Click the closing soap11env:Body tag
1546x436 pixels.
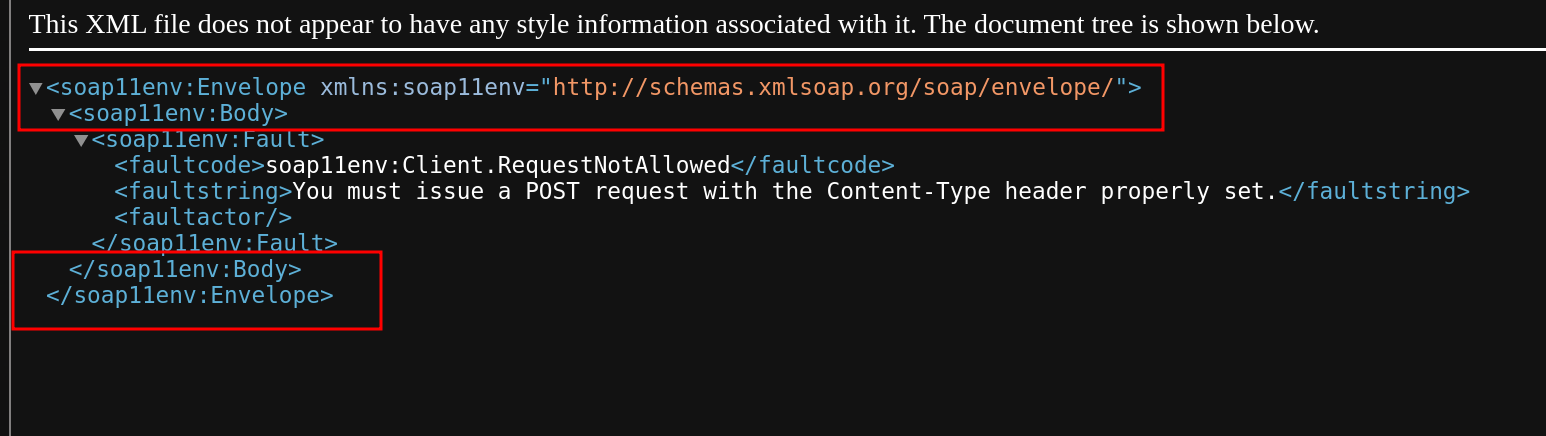tap(185, 270)
